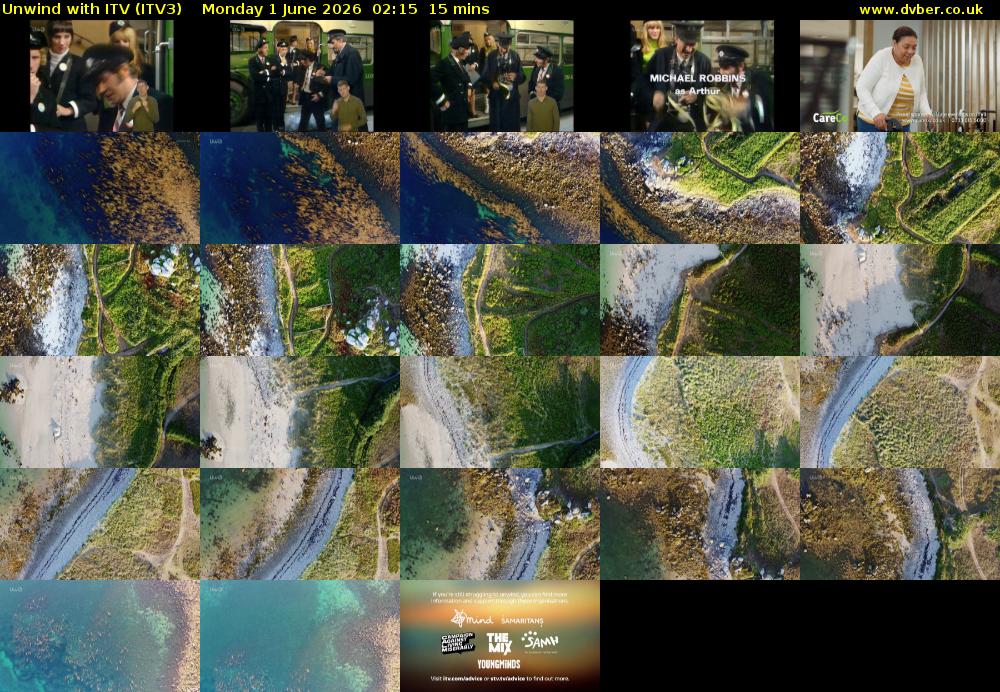
Task: Open the third top-row thumbnail of the bus crew
Action: (x=501, y=76)
